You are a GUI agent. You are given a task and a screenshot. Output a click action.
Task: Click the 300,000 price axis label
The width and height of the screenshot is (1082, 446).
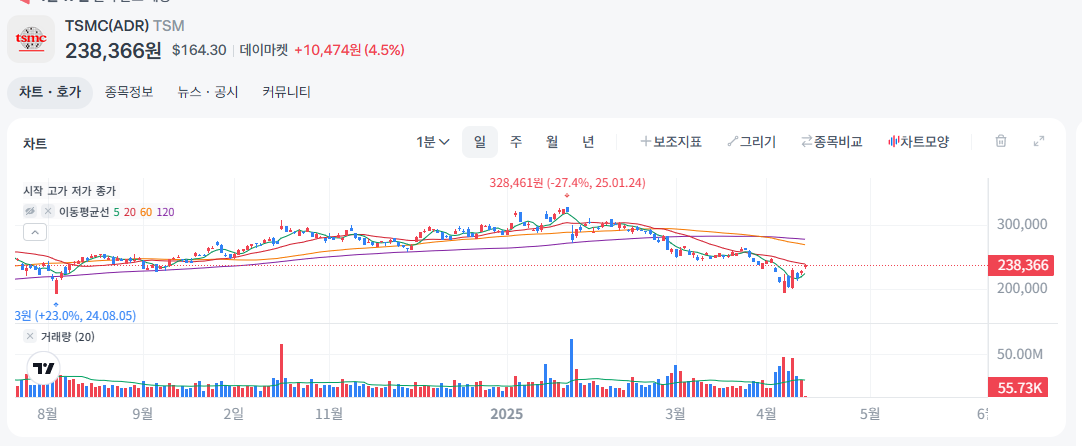click(1023, 224)
